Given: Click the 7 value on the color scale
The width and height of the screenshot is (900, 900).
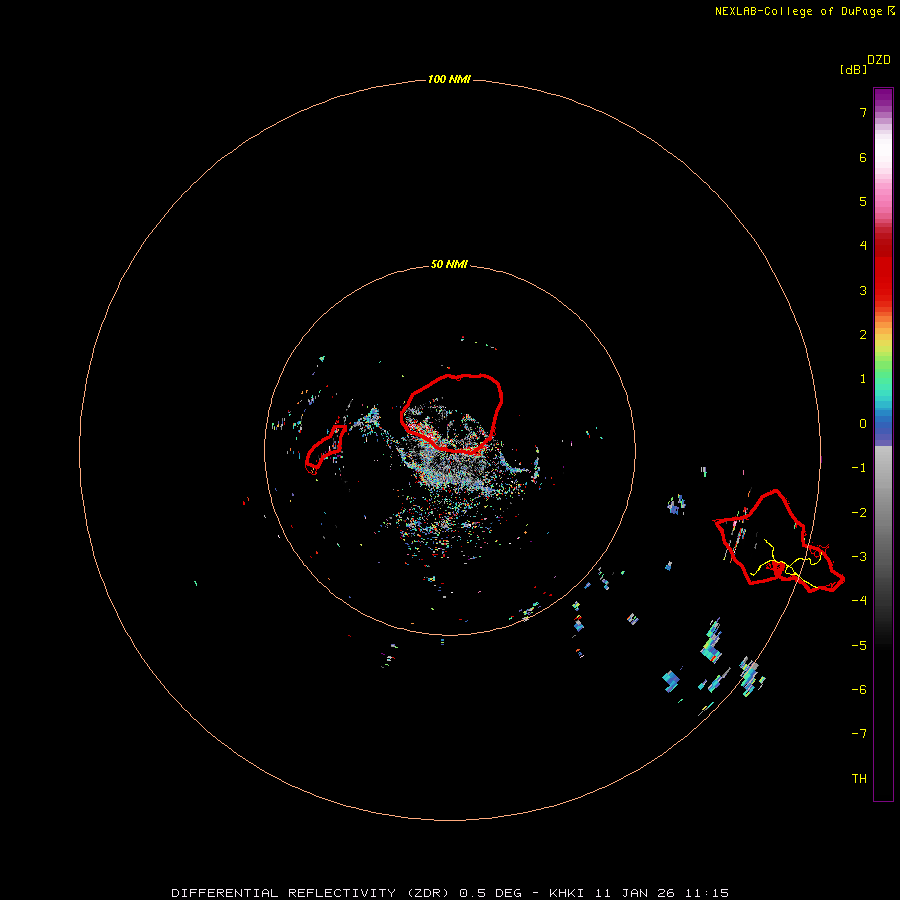Looking at the screenshot, I should click(x=863, y=112).
